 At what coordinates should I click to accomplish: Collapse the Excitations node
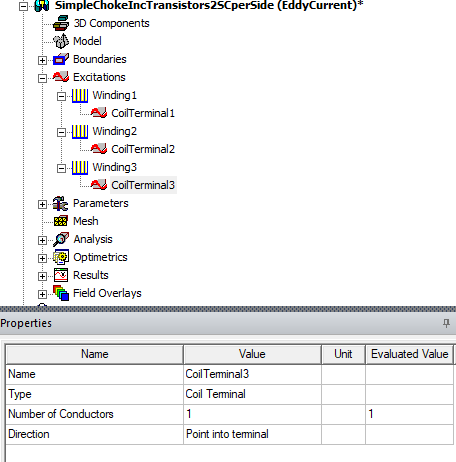click(x=42, y=78)
